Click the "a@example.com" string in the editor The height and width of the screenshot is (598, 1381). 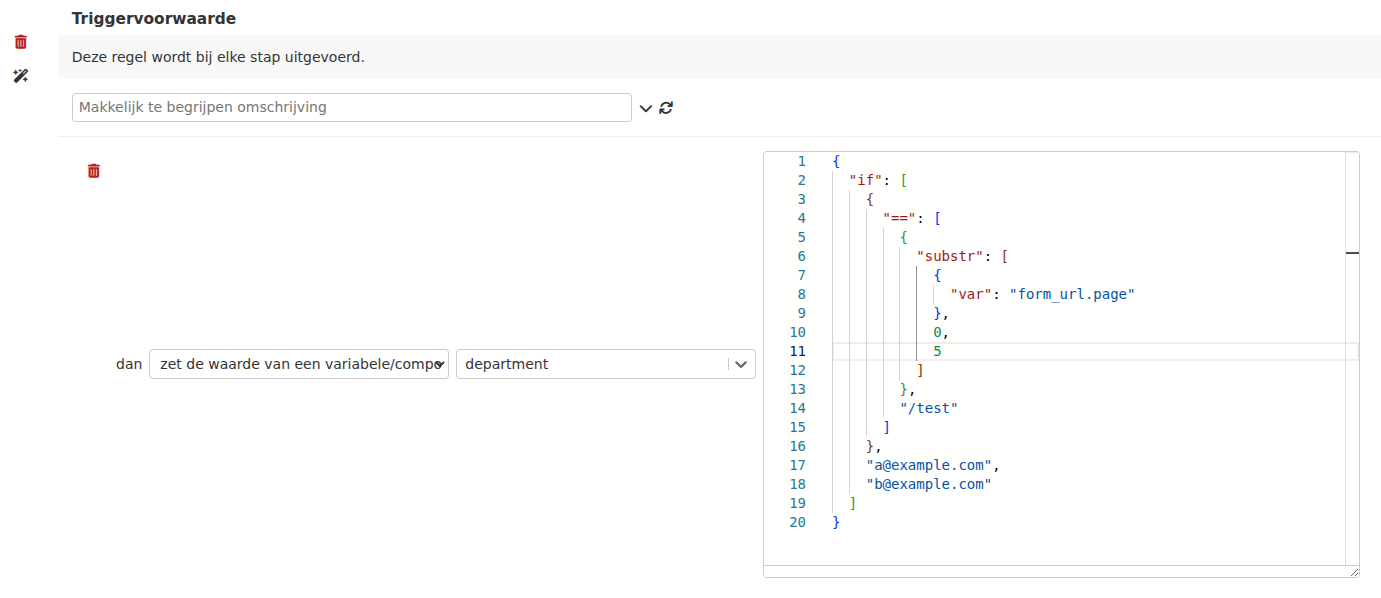930,465
